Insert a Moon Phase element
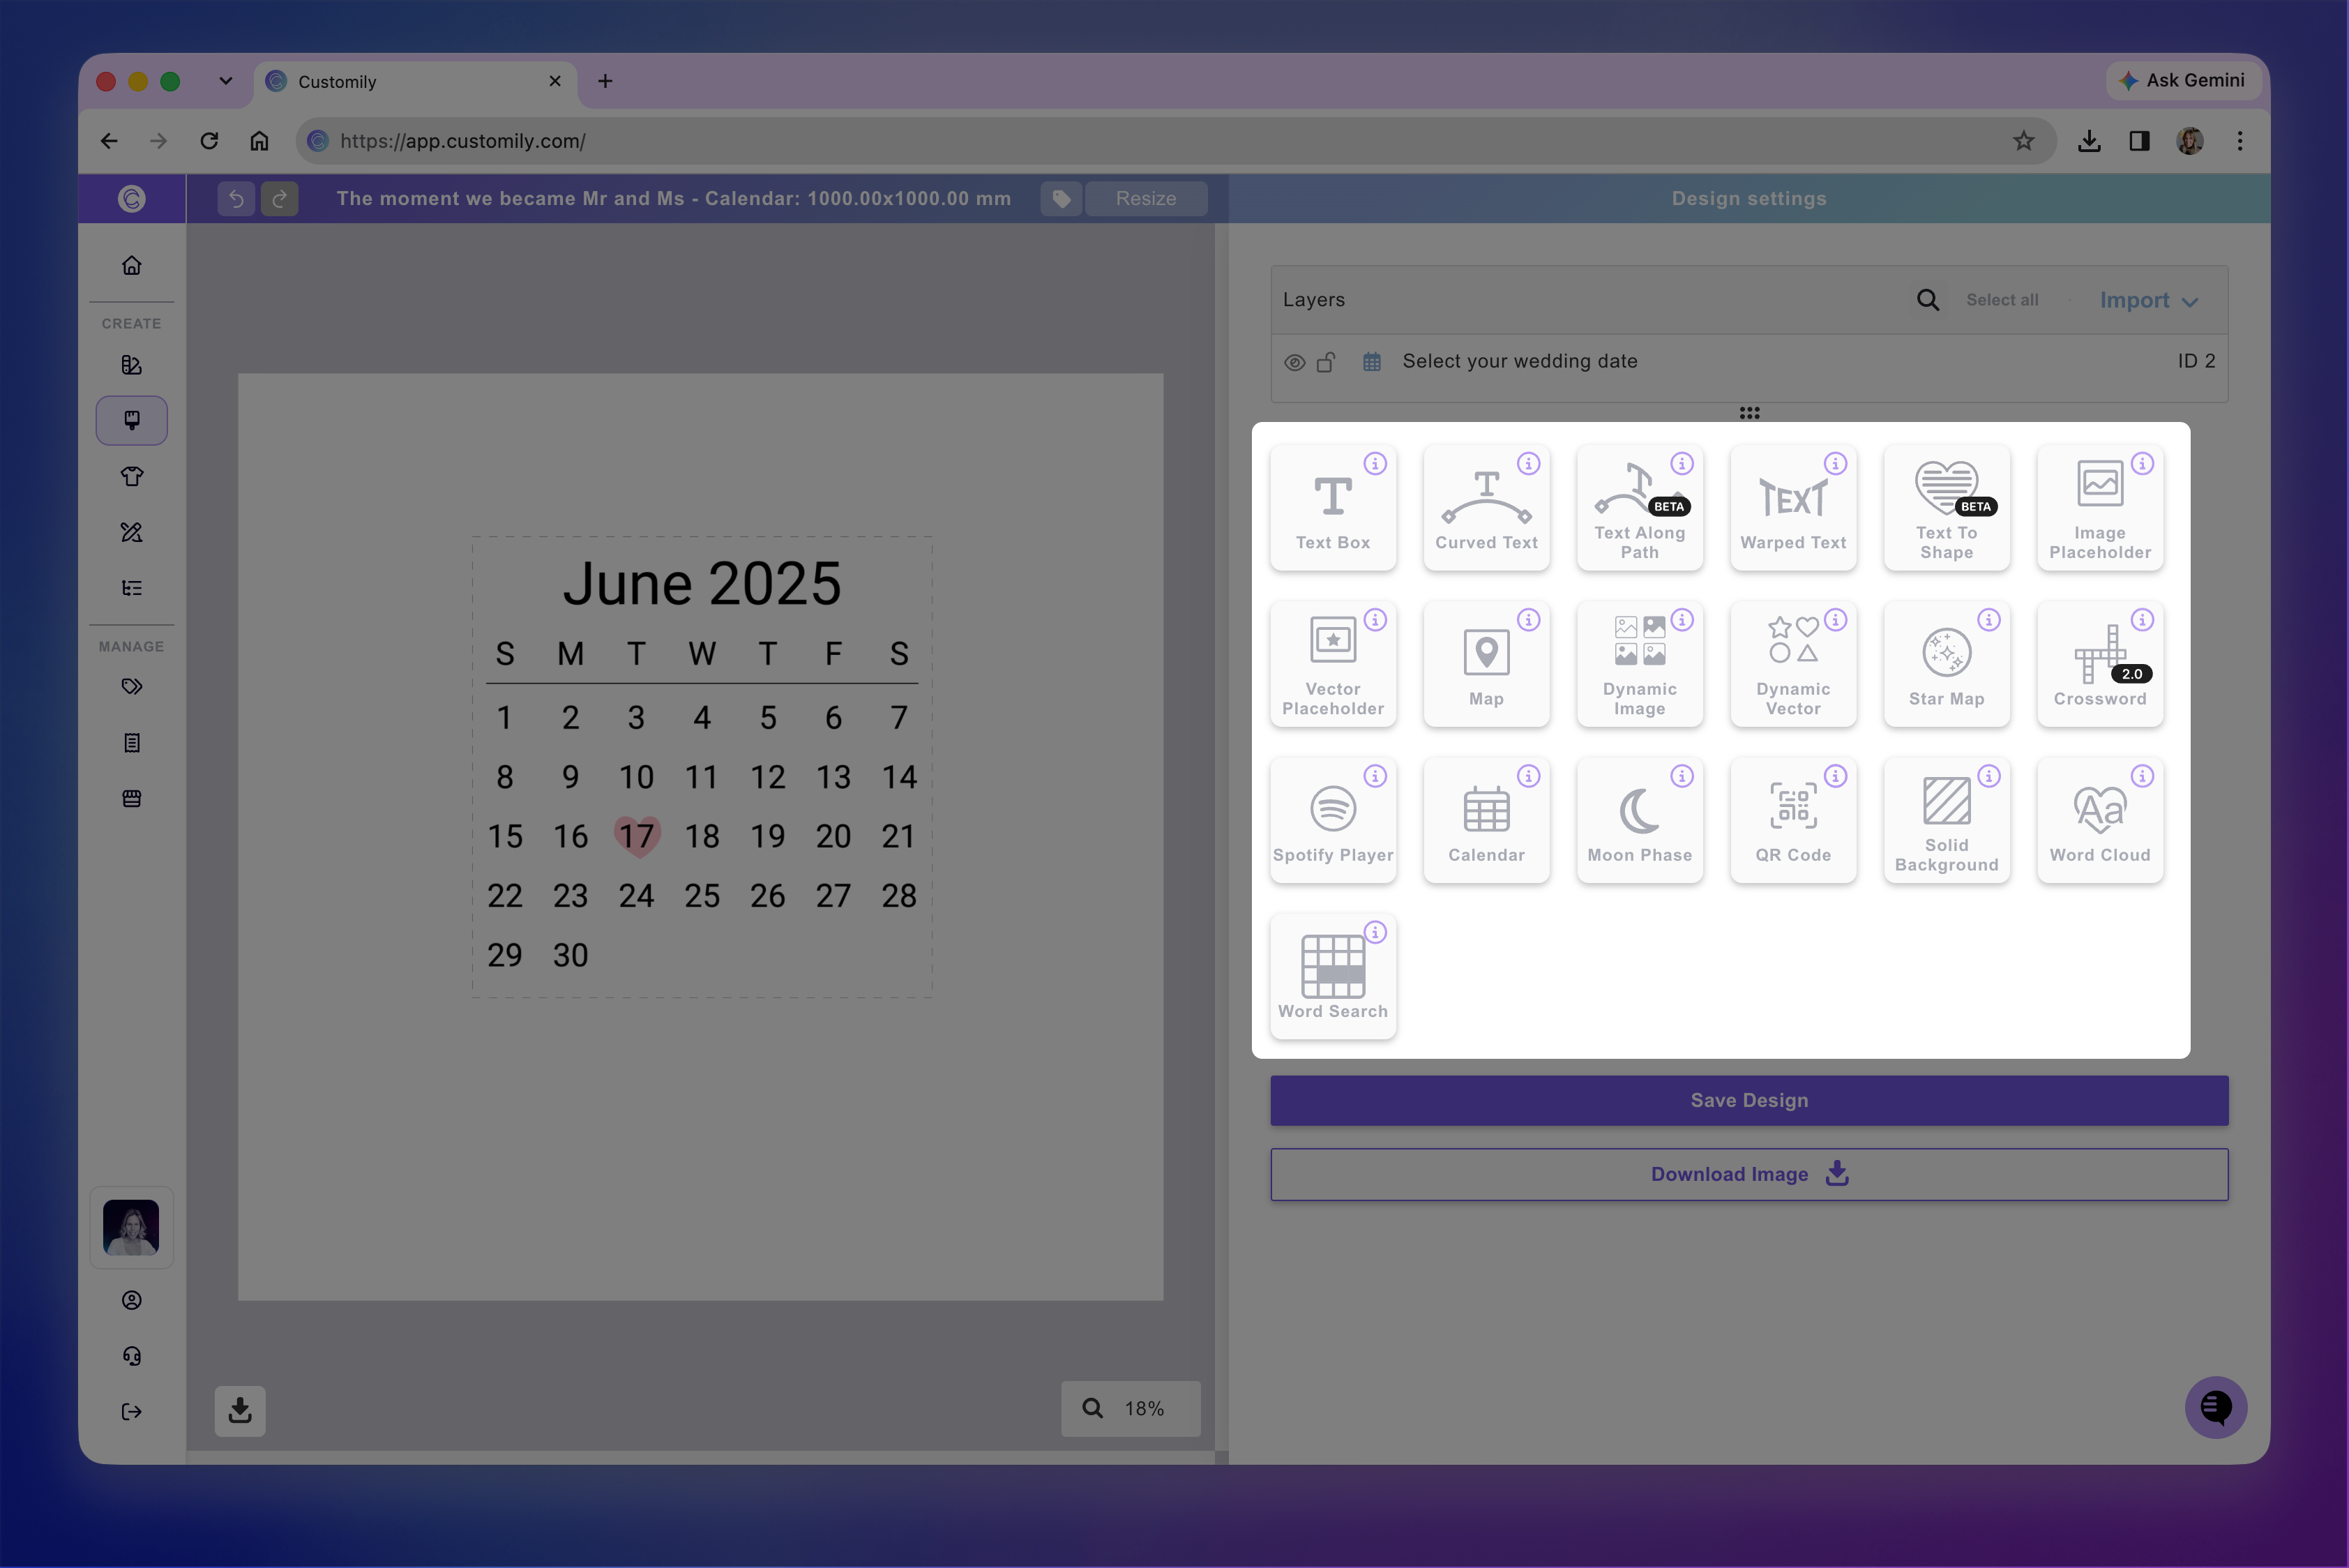The width and height of the screenshot is (2349, 1568). 1640,820
